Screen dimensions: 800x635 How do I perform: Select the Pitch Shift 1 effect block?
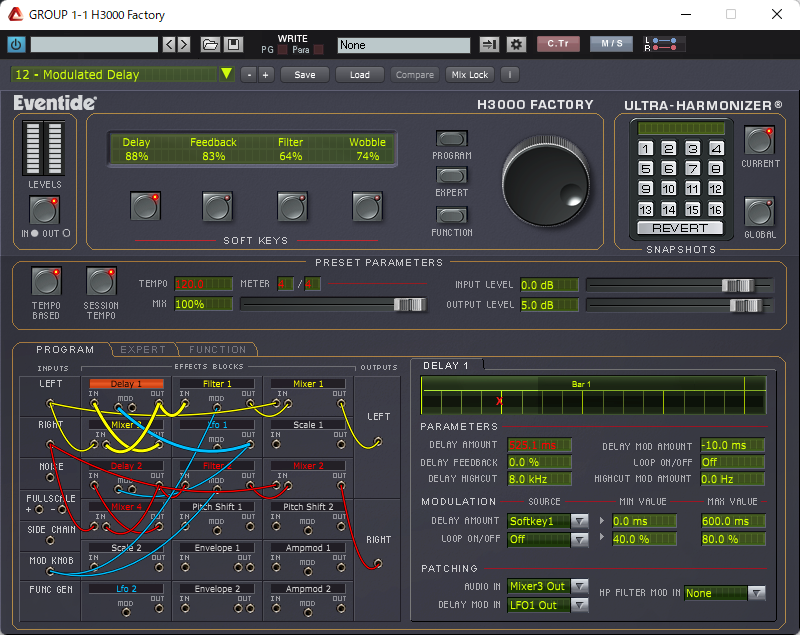tap(217, 506)
